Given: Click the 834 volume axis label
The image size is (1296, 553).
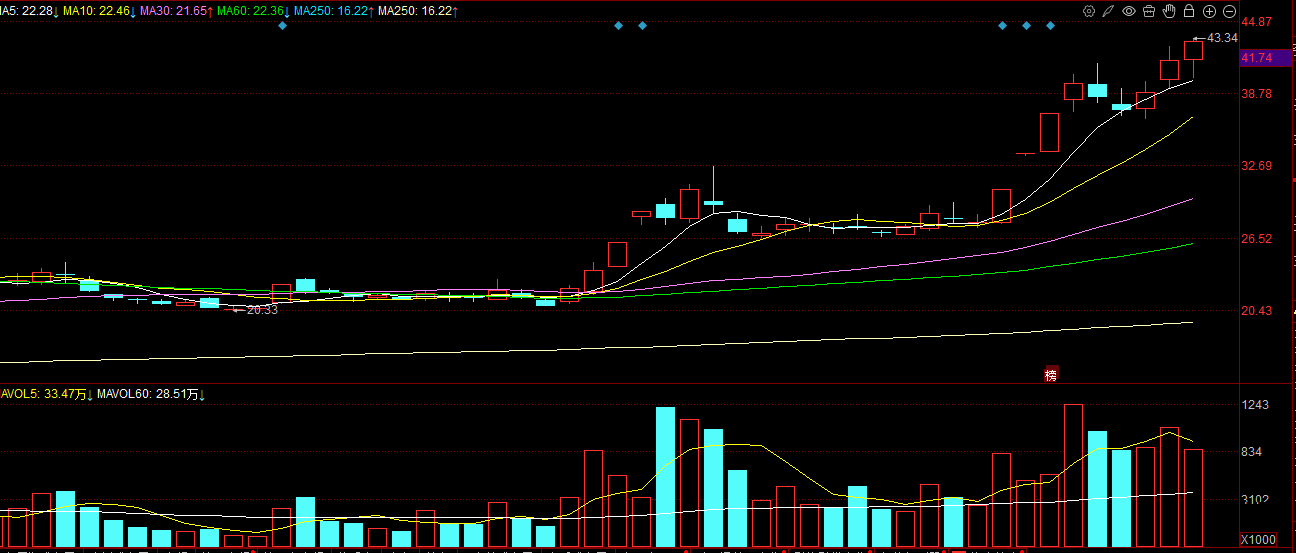Looking at the screenshot, I should click(1253, 452).
